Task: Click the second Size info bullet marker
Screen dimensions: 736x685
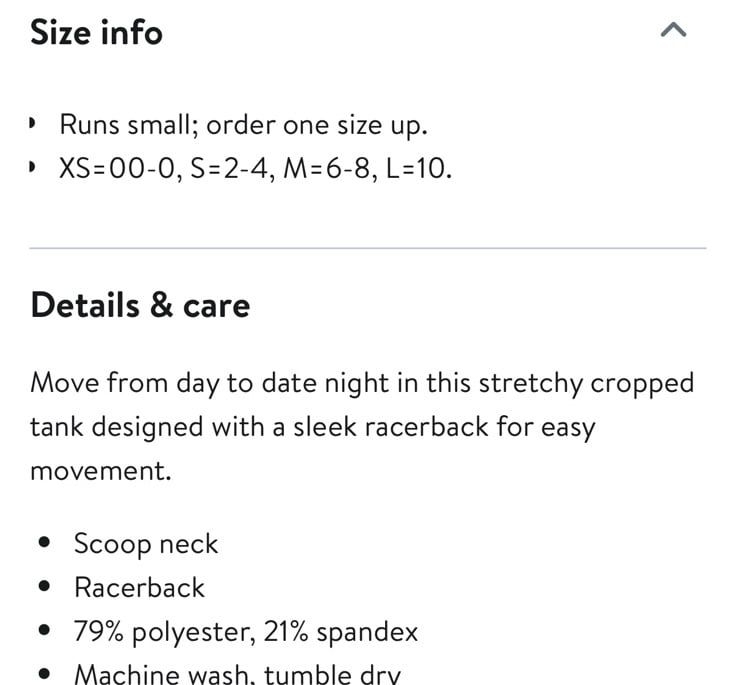Action: (32, 167)
